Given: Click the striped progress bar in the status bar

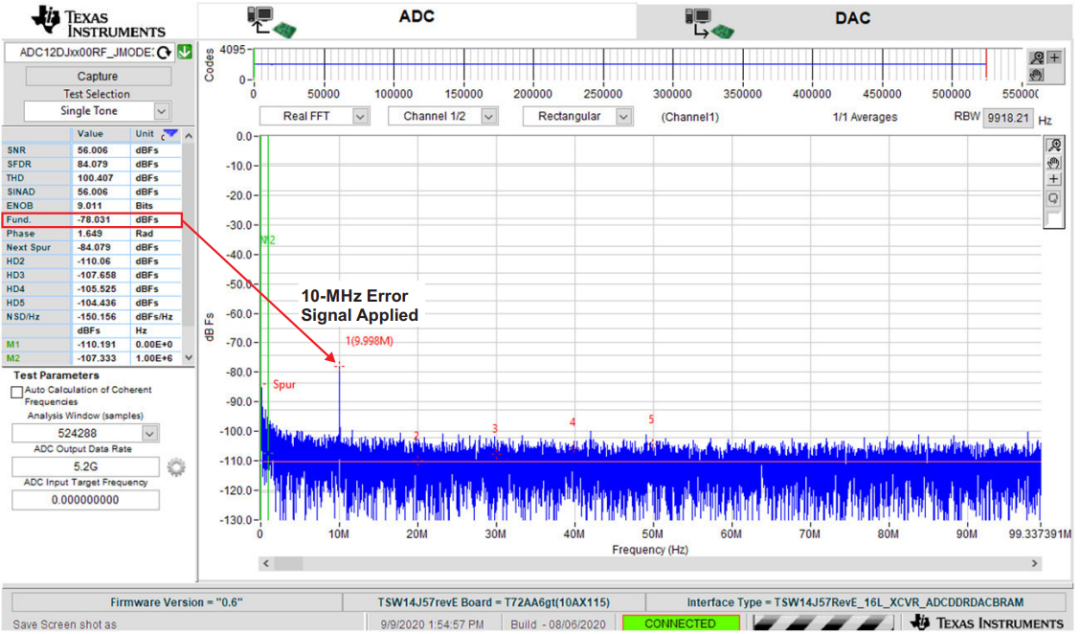Looking at the screenshot, I should pos(825,623).
